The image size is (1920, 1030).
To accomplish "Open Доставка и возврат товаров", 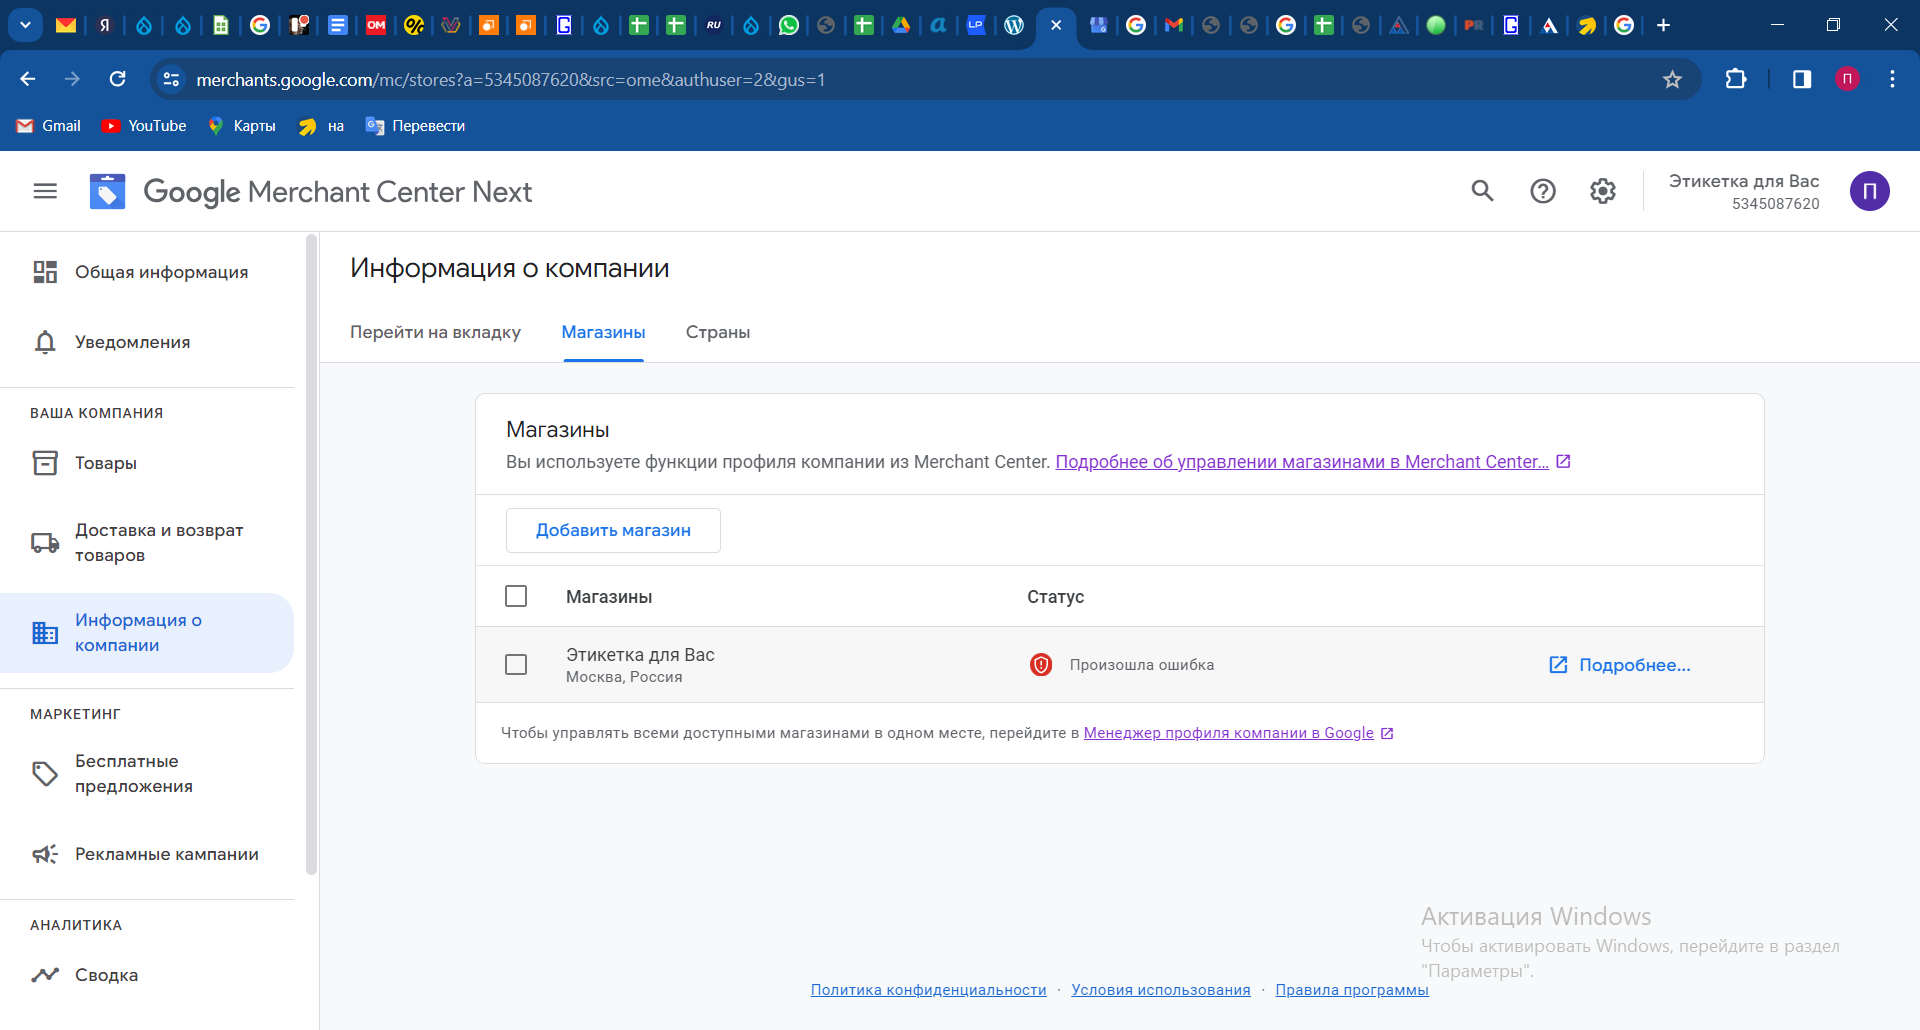I will click(x=147, y=542).
